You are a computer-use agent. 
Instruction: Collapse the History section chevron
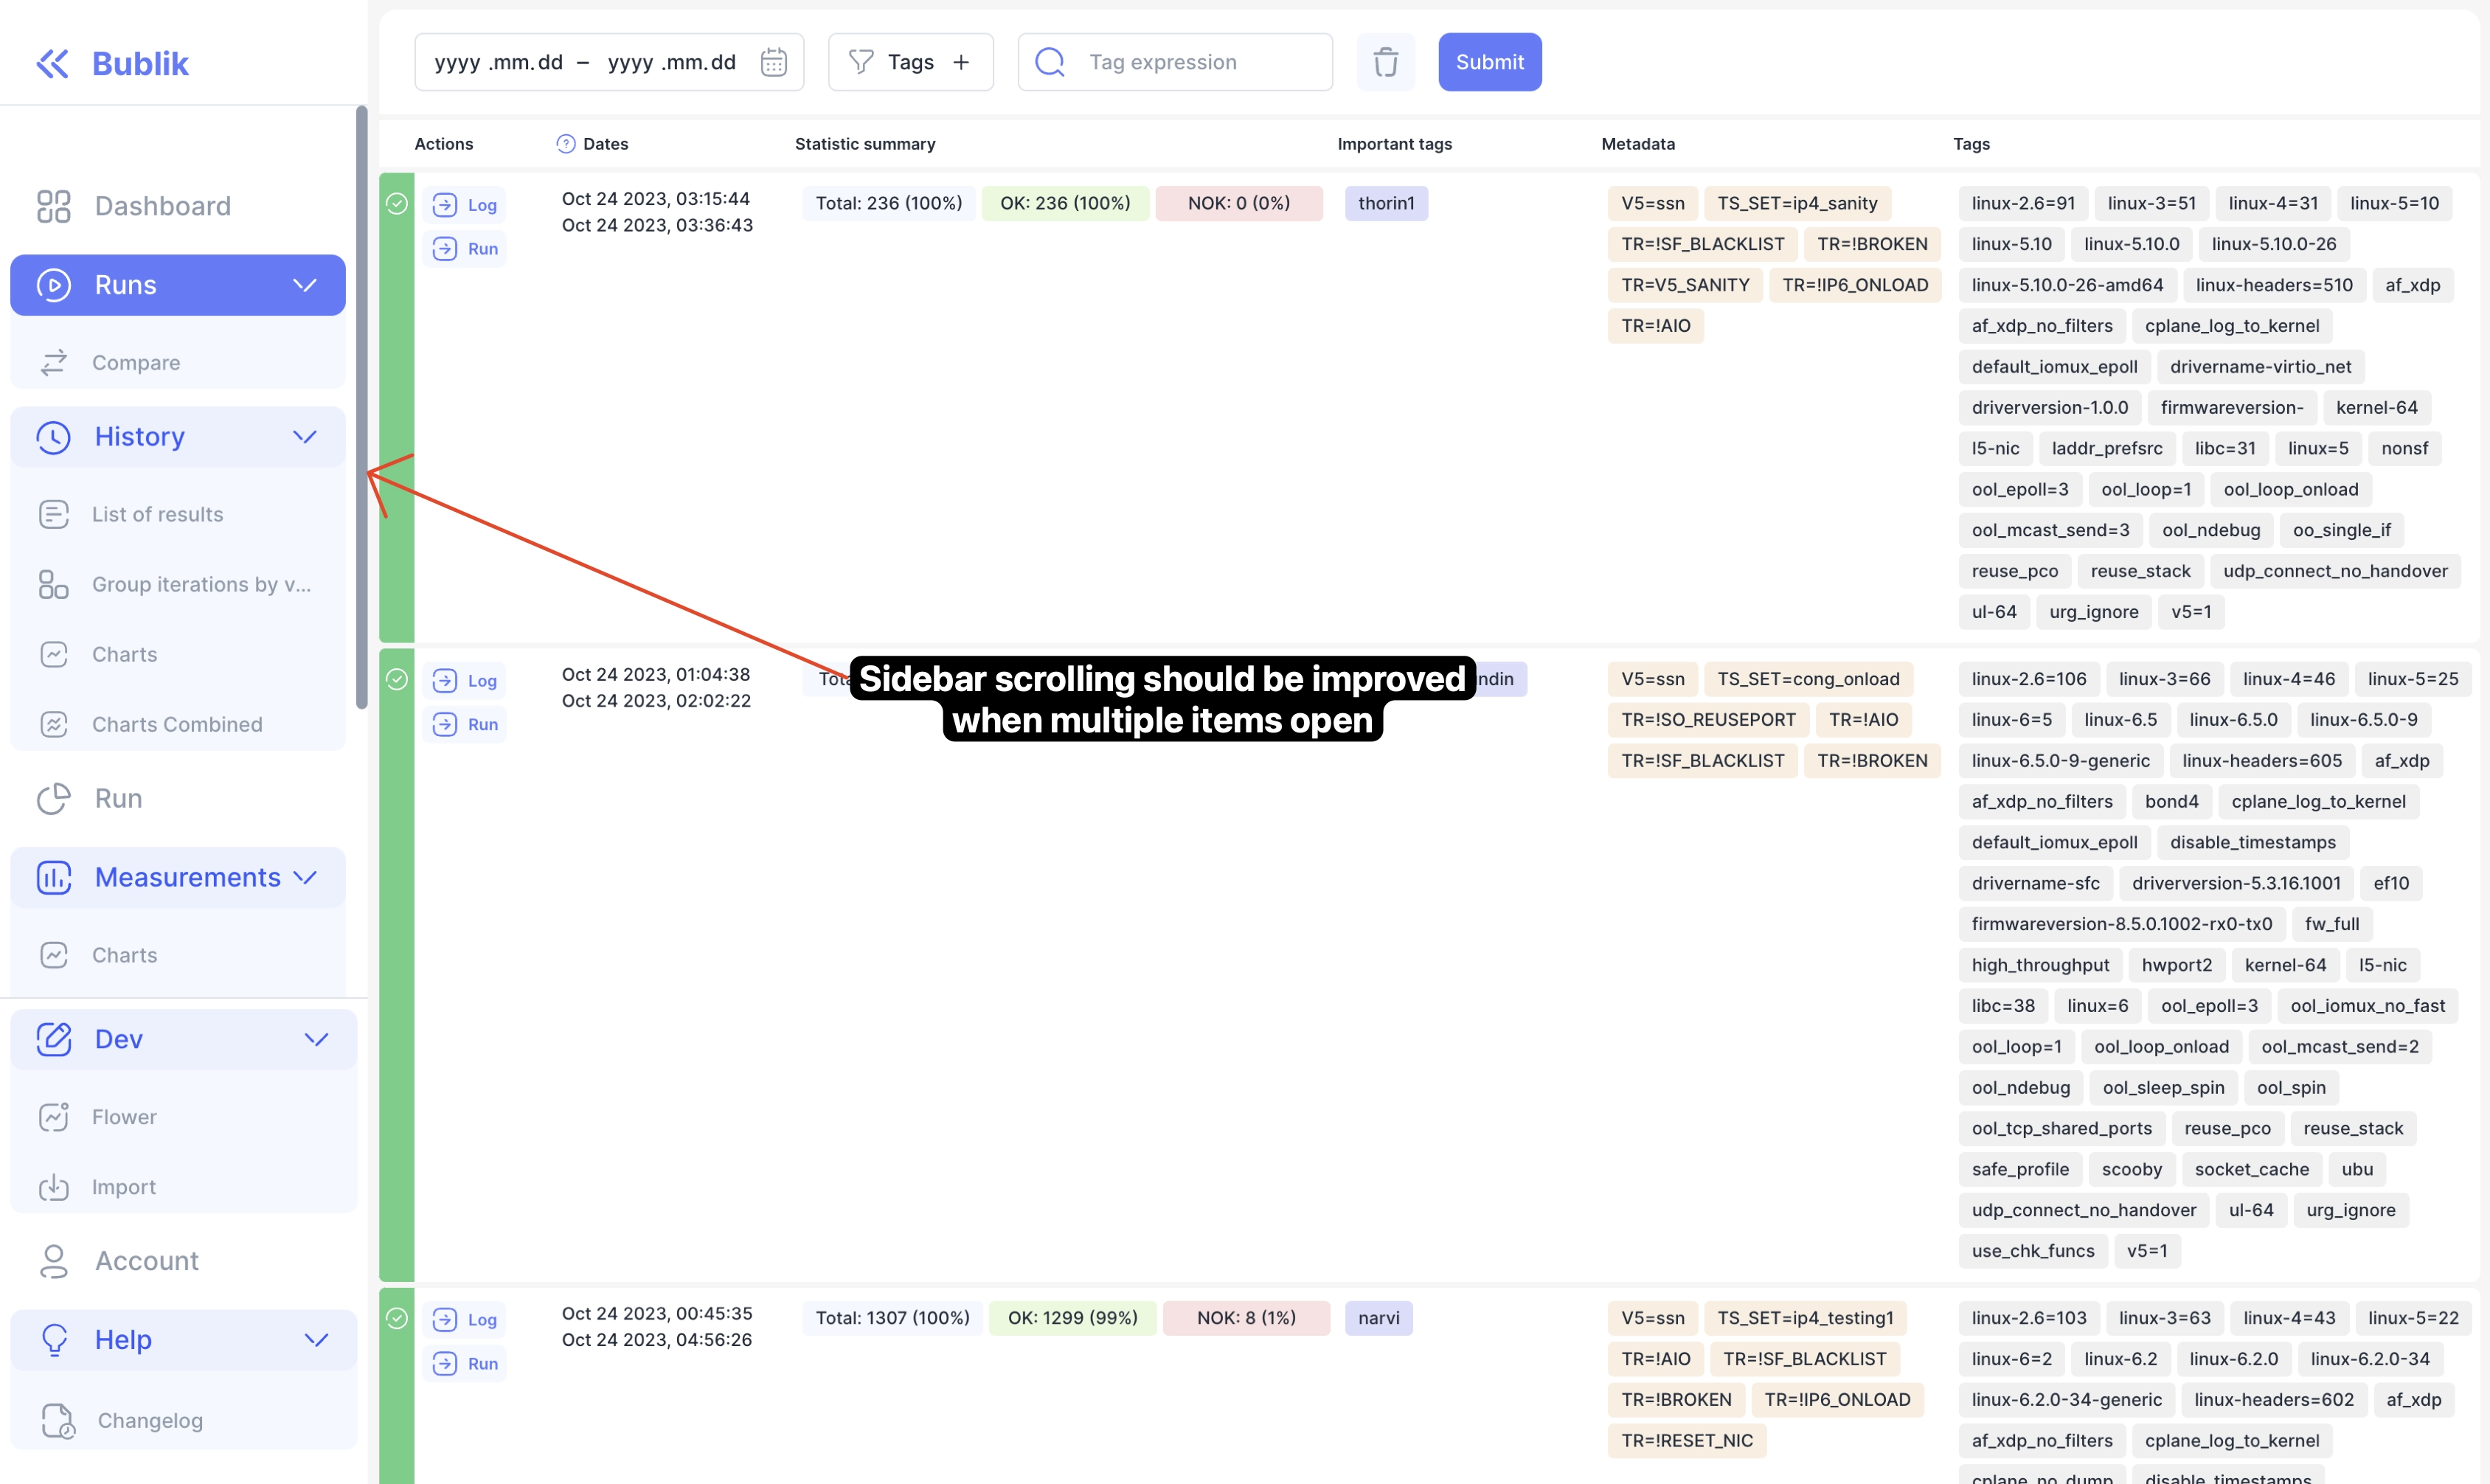(304, 437)
